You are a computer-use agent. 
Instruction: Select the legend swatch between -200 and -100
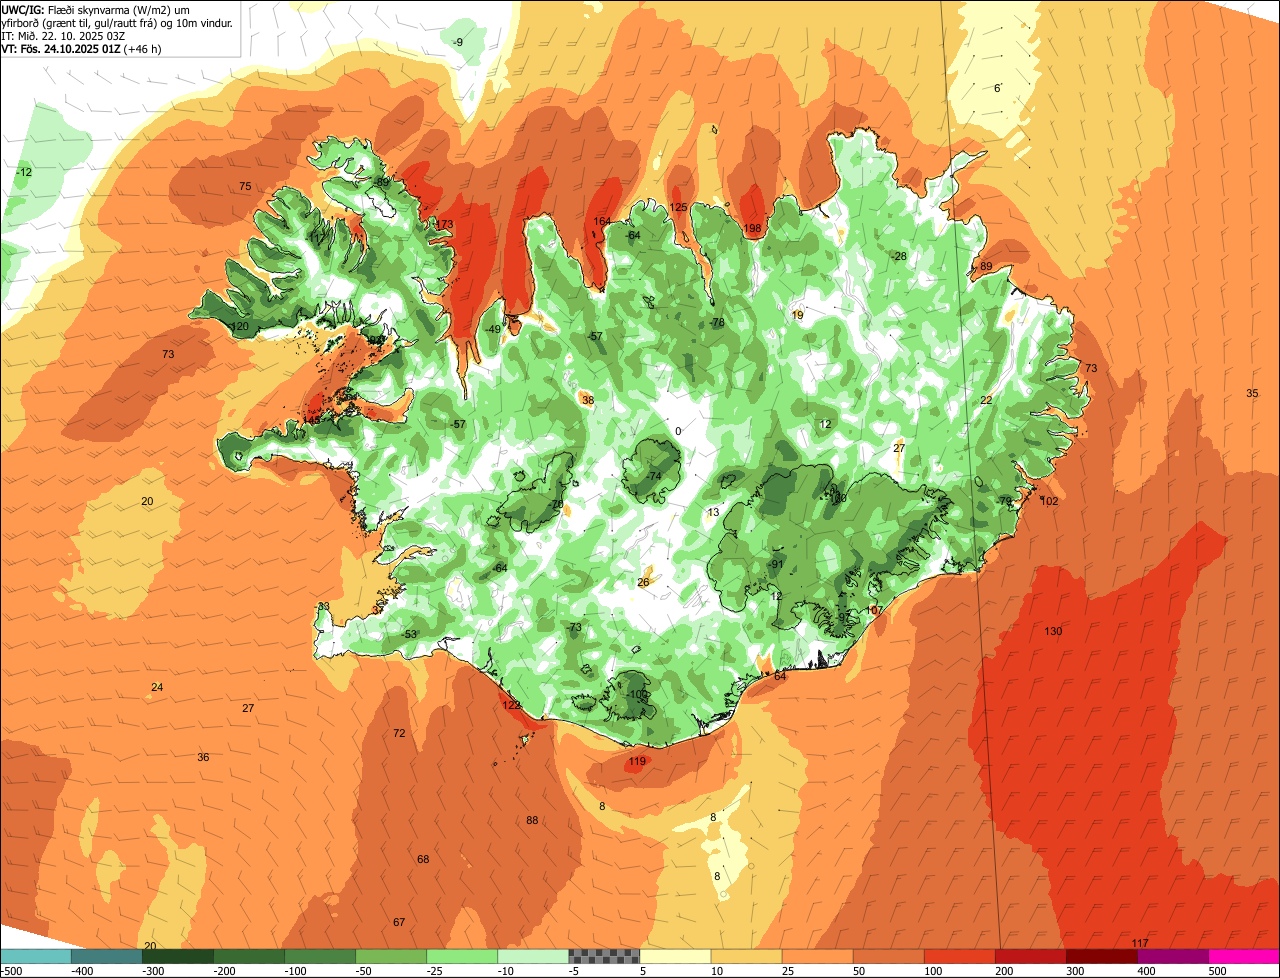(248, 956)
